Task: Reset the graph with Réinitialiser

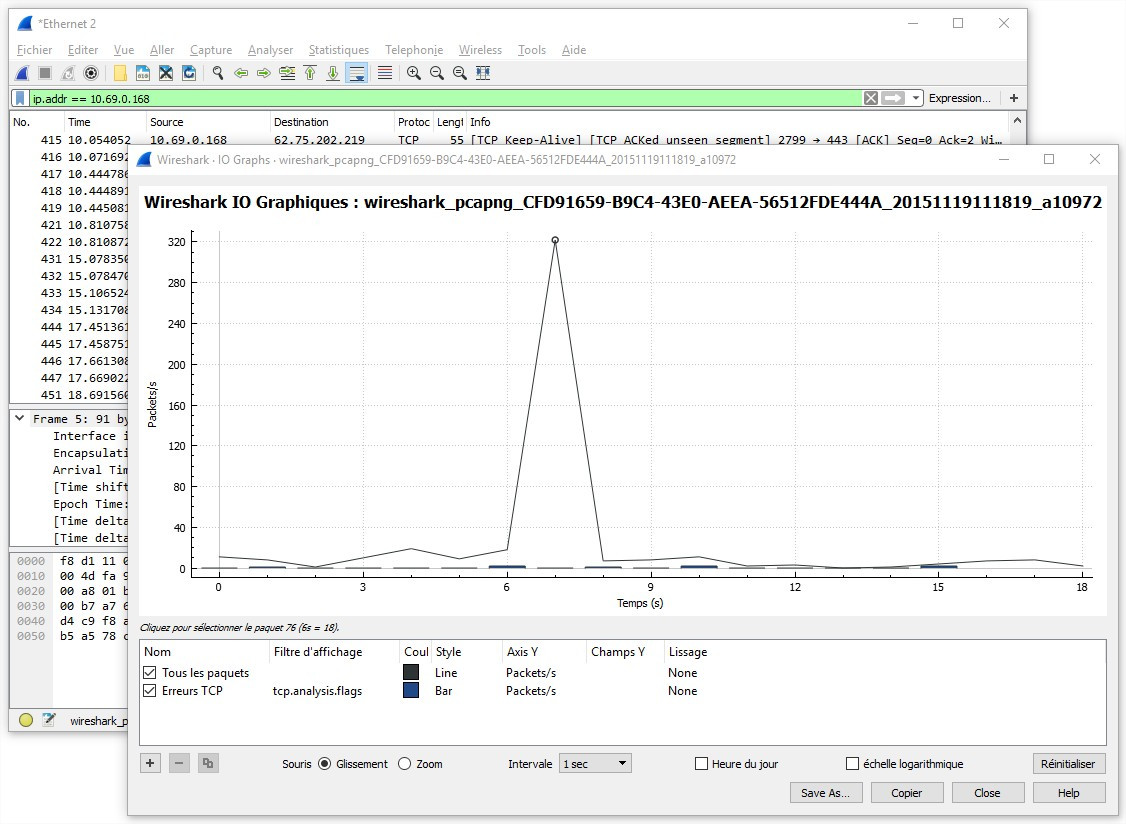Action: click(x=1068, y=763)
